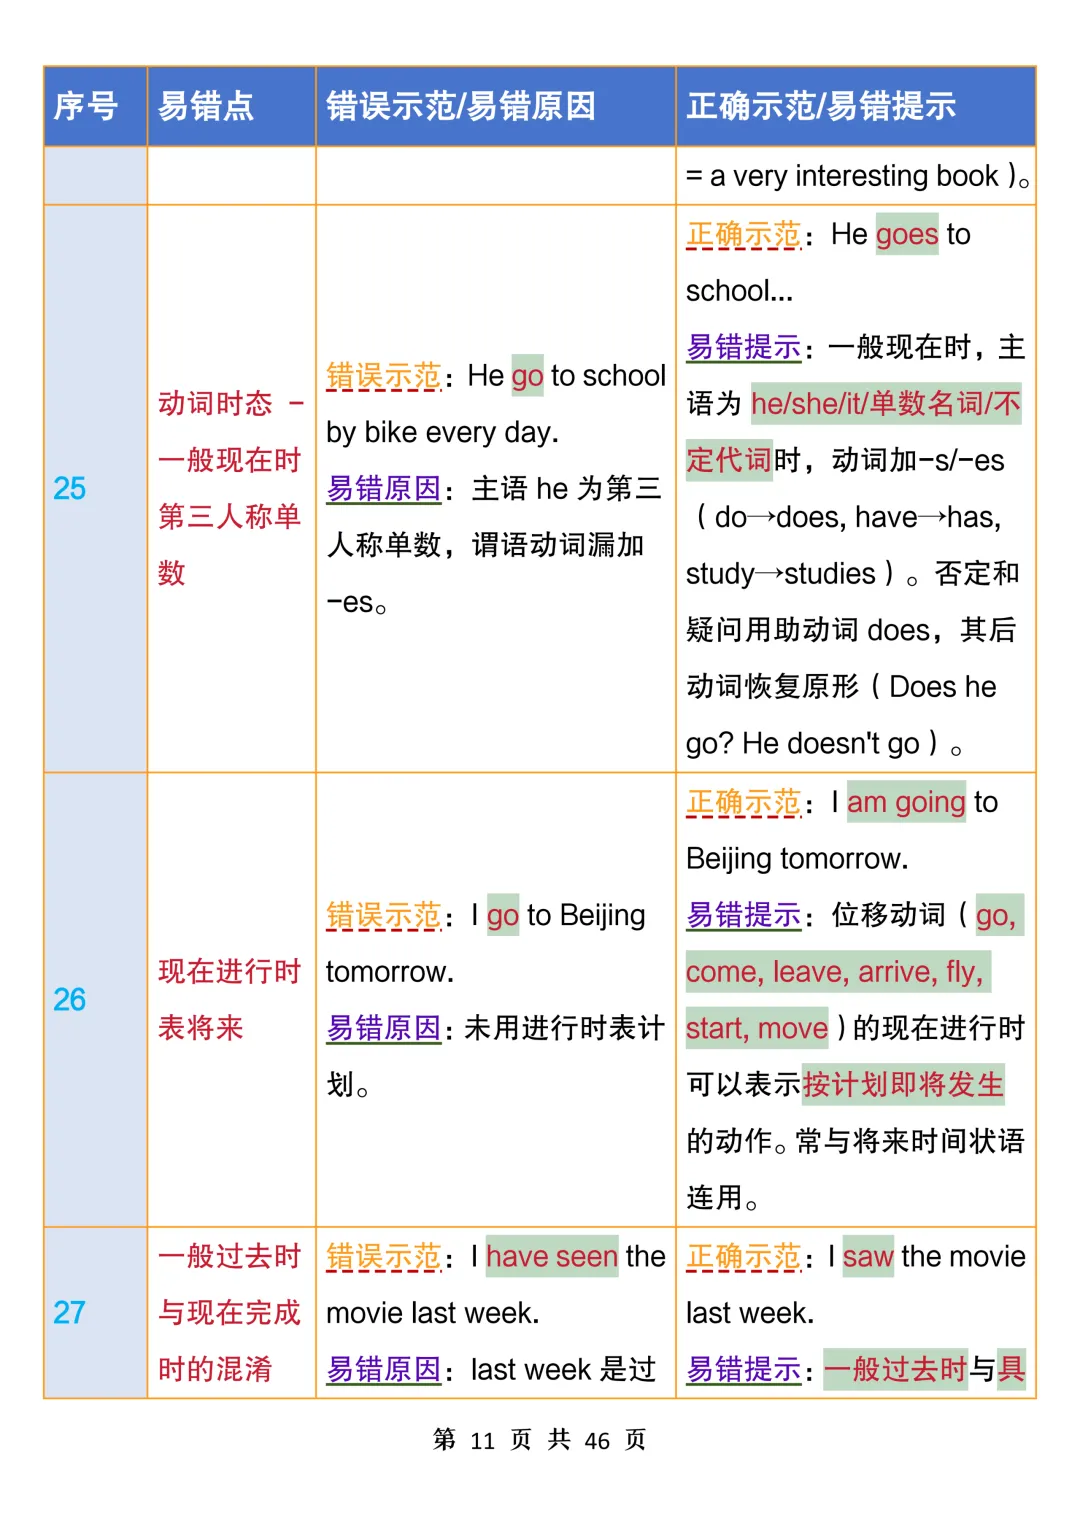The width and height of the screenshot is (1080, 1527).
Task: Click '错误示范' label in row 26
Action: coord(384,915)
